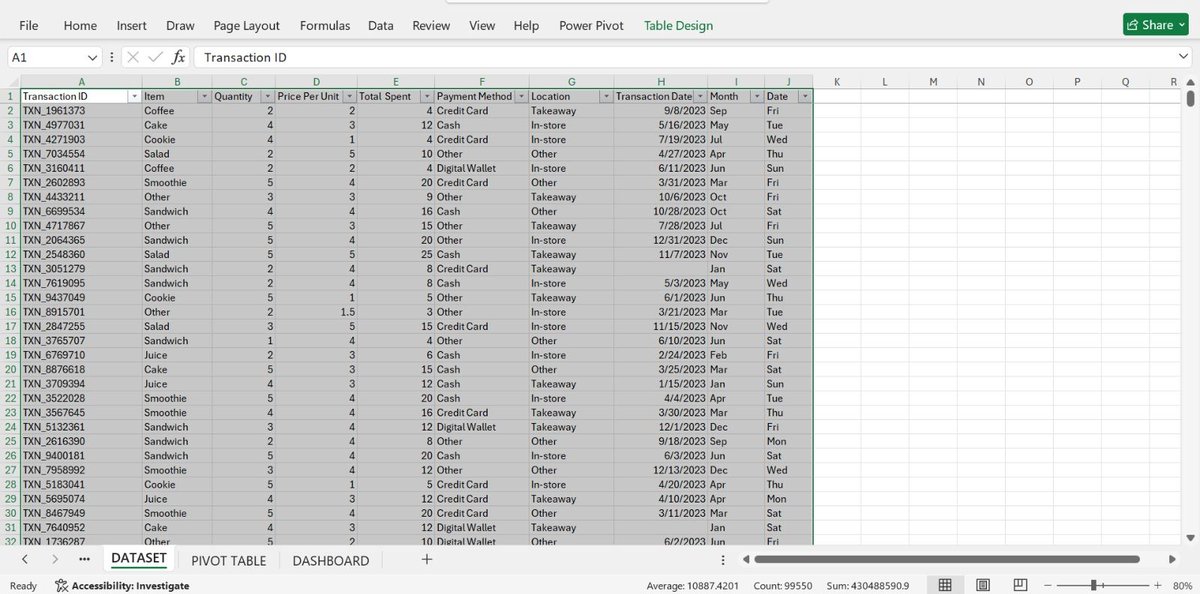This screenshot has width=1200, height=594.
Task: Click cell TXN_1961373
Action: pos(81,111)
